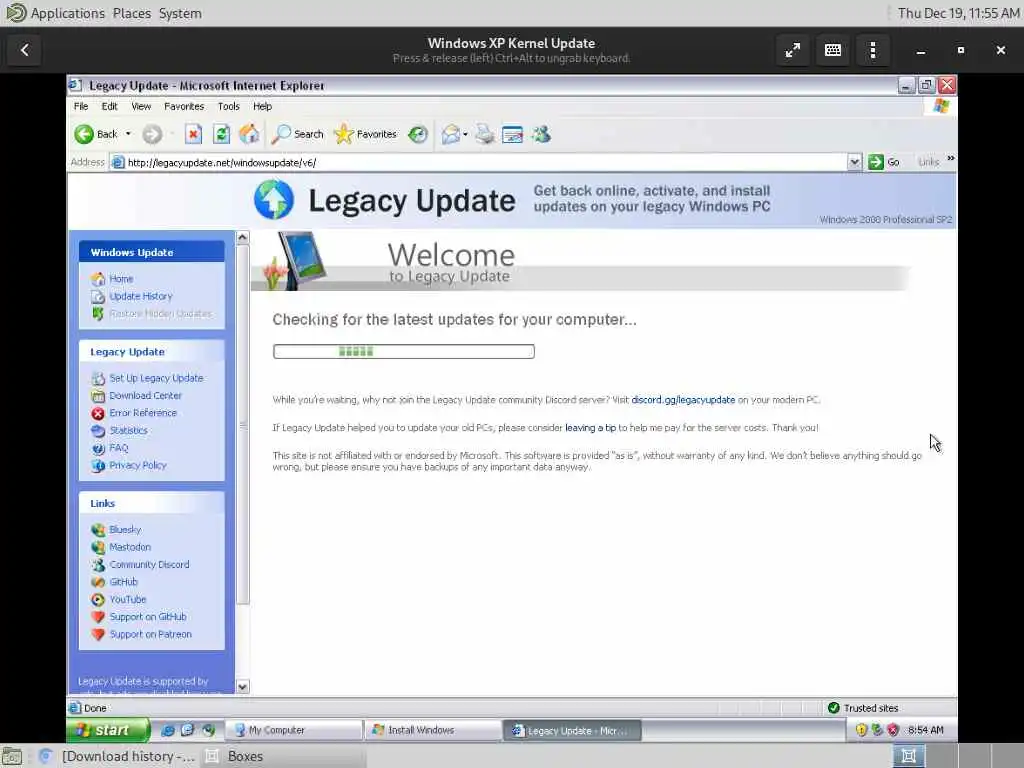Click the yellow security shield tray icon
The width and height of the screenshot is (1024, 768).
pos(861,730)
